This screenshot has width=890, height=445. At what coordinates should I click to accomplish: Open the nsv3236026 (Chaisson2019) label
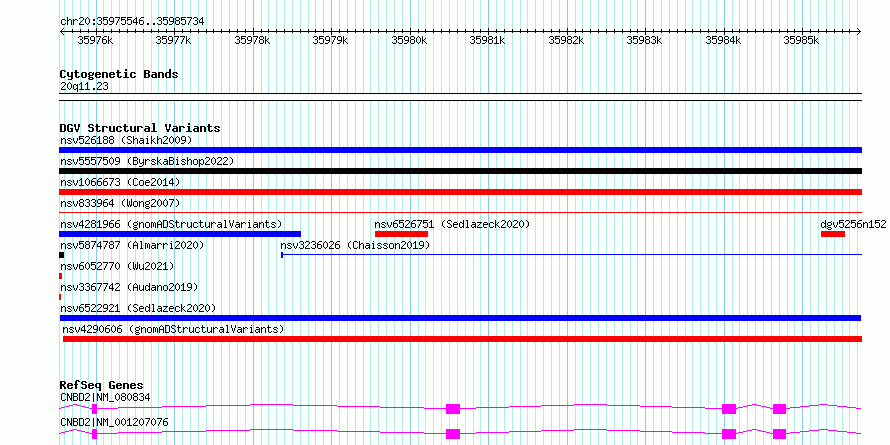click(355, 245)
